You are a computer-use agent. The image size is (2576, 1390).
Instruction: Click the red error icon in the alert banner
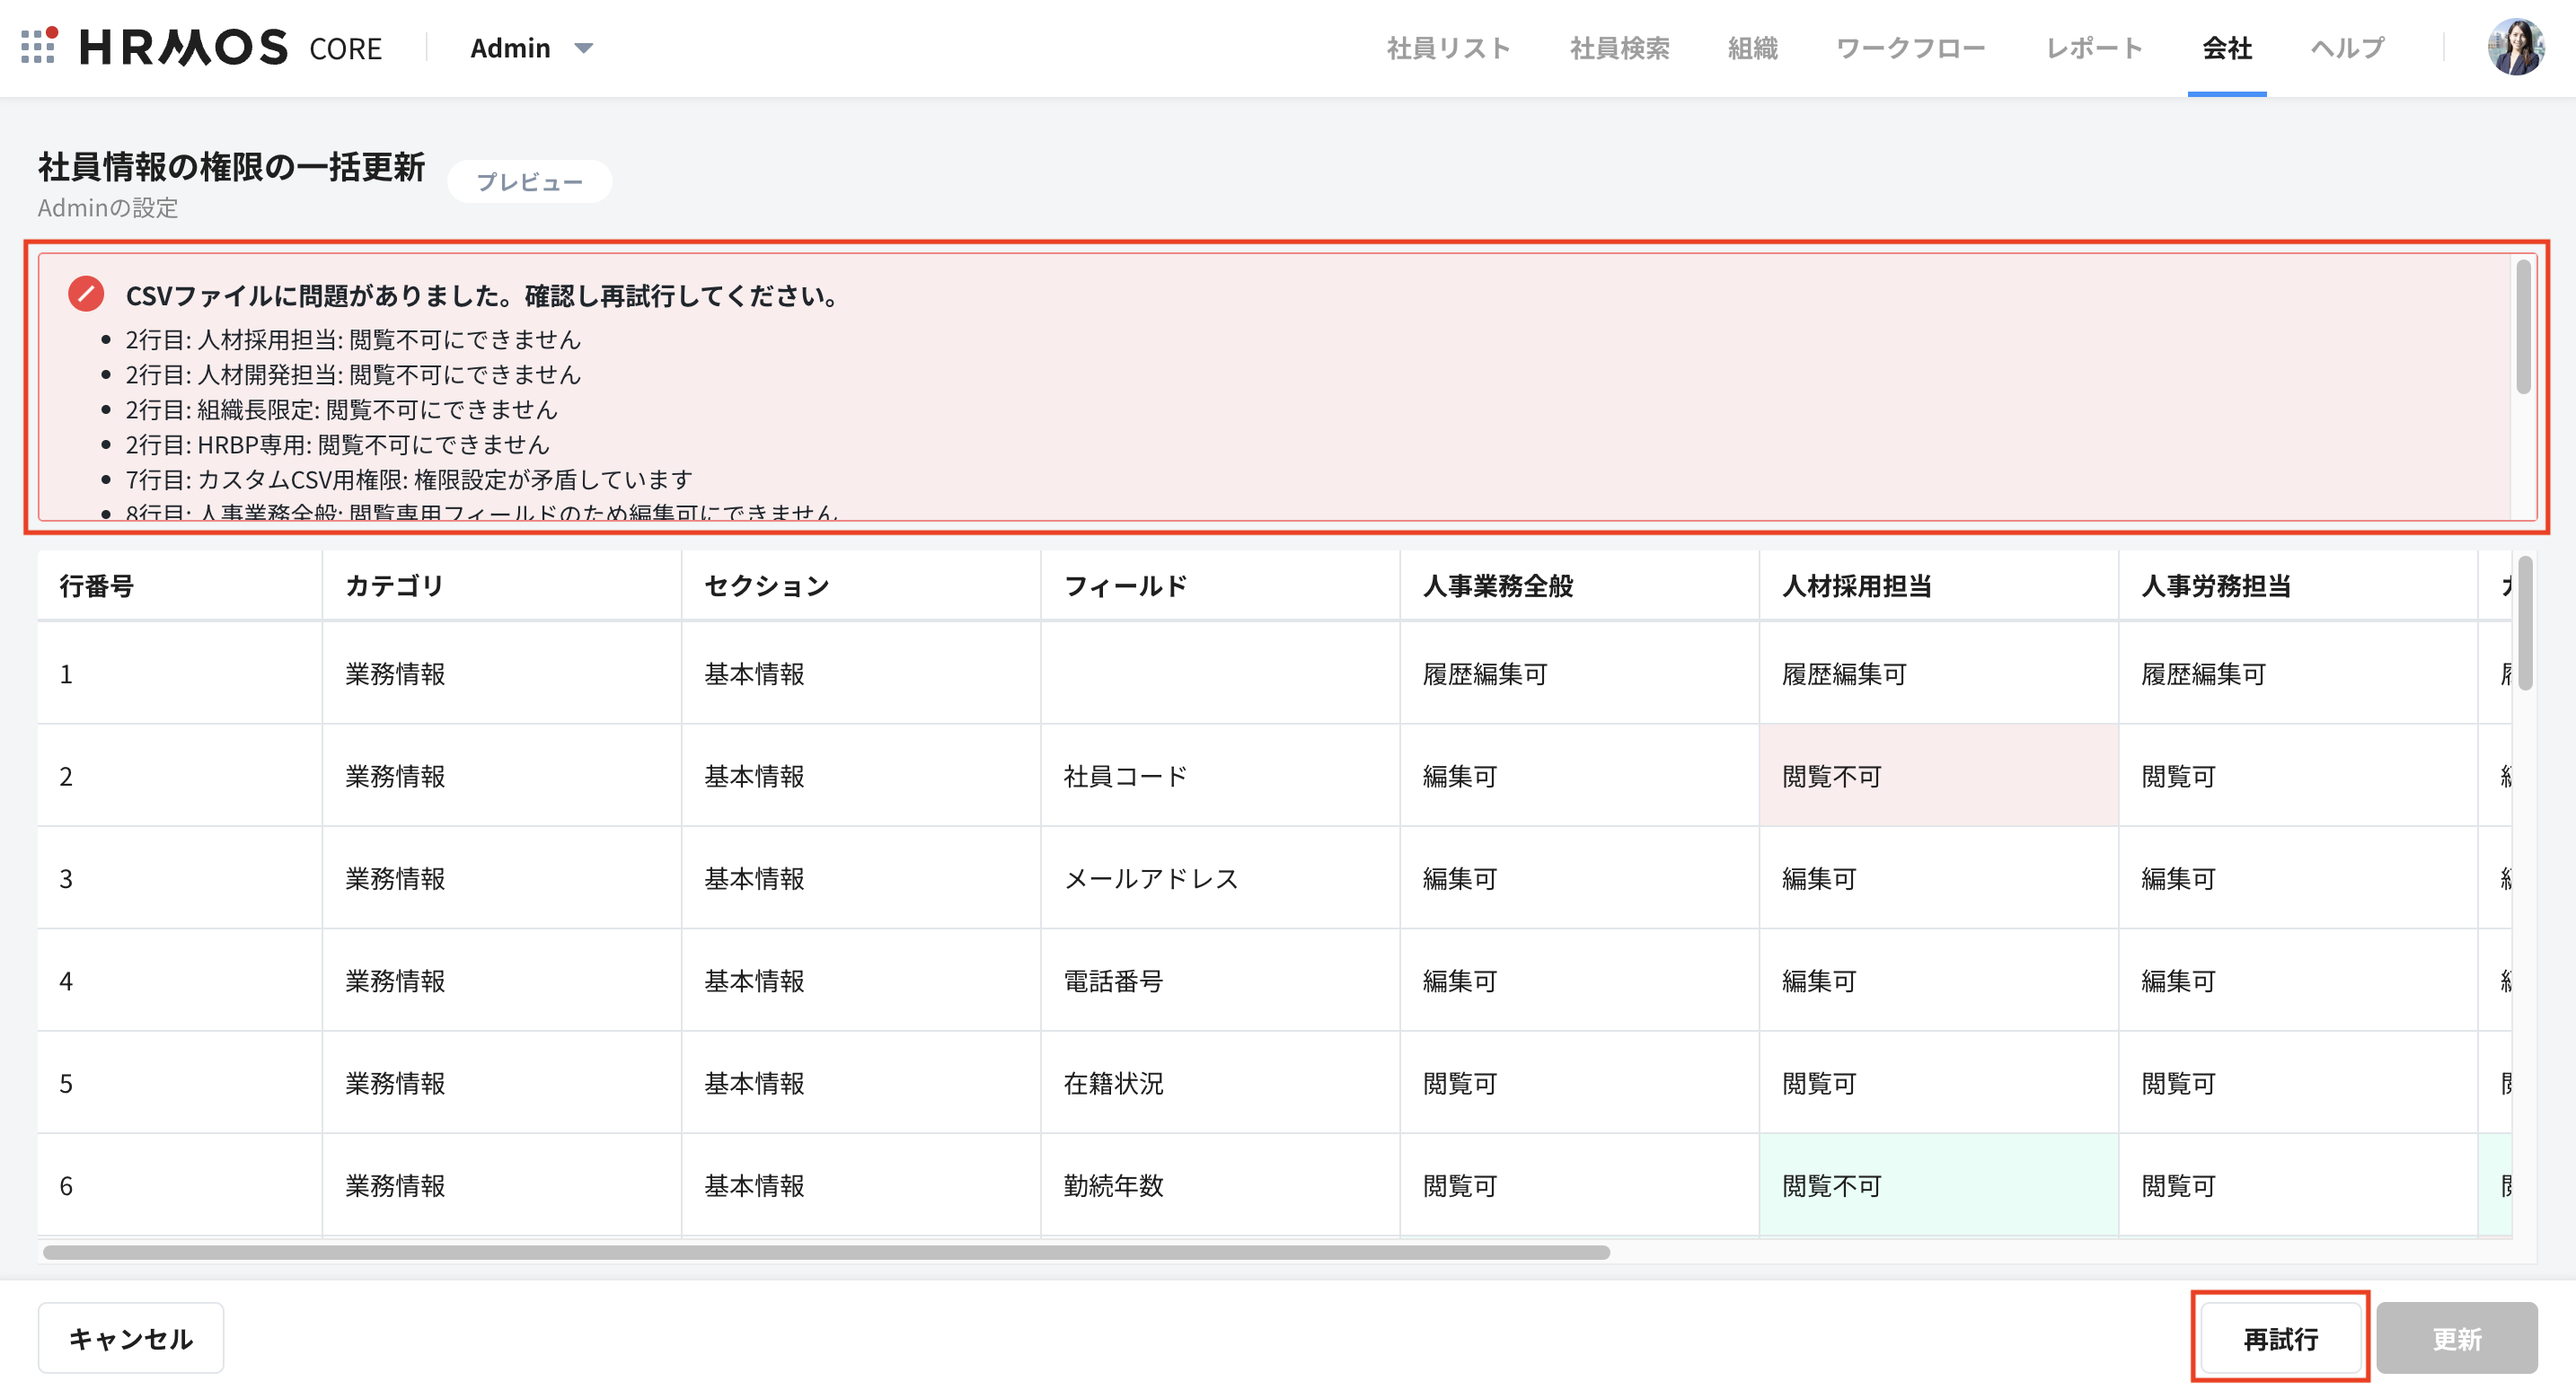coord(85,294)
